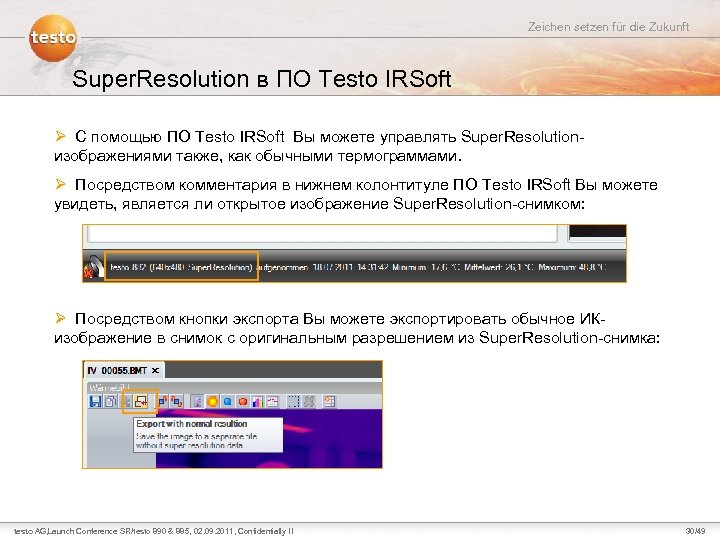
Task: Click the Save (floppy disk) toolbar icon
Action: (95, 402)
